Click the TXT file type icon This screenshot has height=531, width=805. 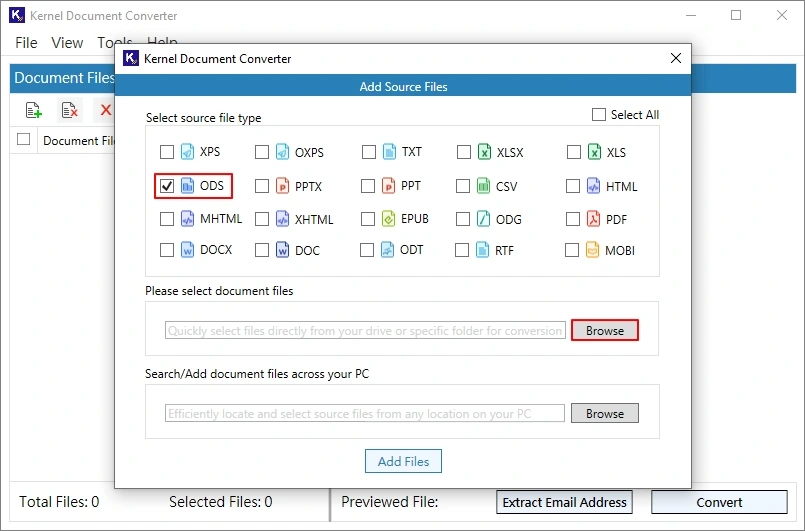pyautogui.click(x=389, y=152)
